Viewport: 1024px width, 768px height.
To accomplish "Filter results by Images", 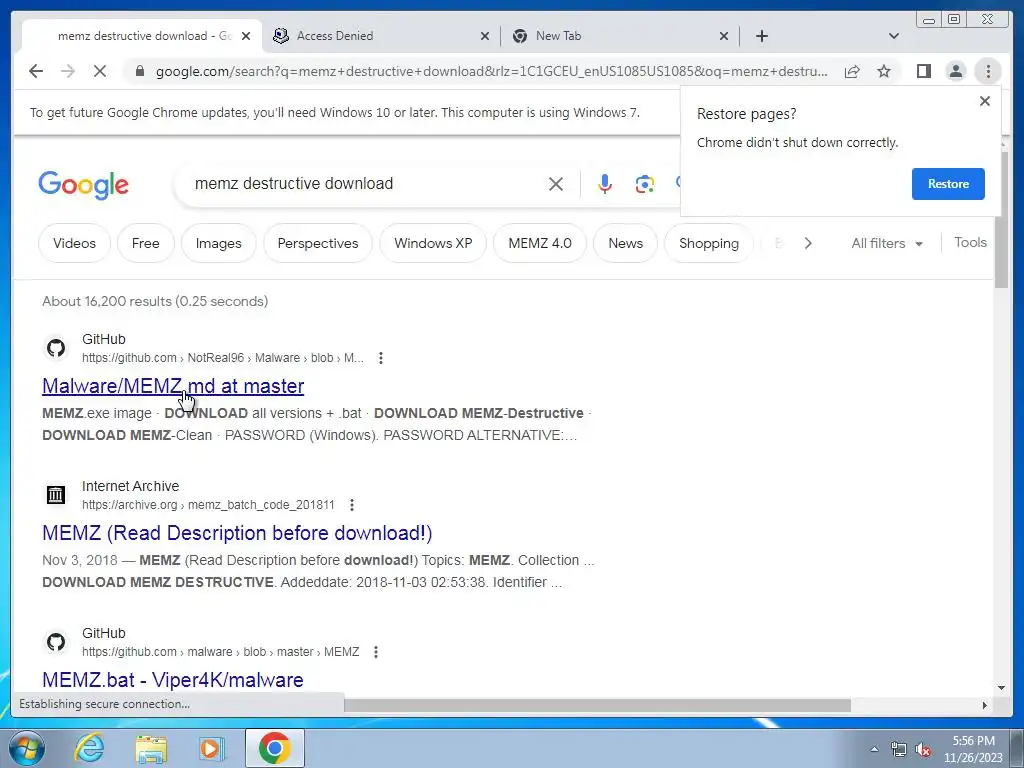I will click(x=219, y=243).
